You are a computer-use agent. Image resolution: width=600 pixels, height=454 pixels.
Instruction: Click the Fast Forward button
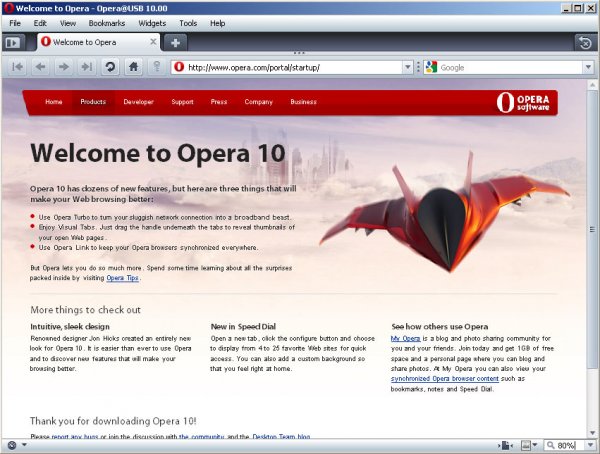(x=87, y=67)
